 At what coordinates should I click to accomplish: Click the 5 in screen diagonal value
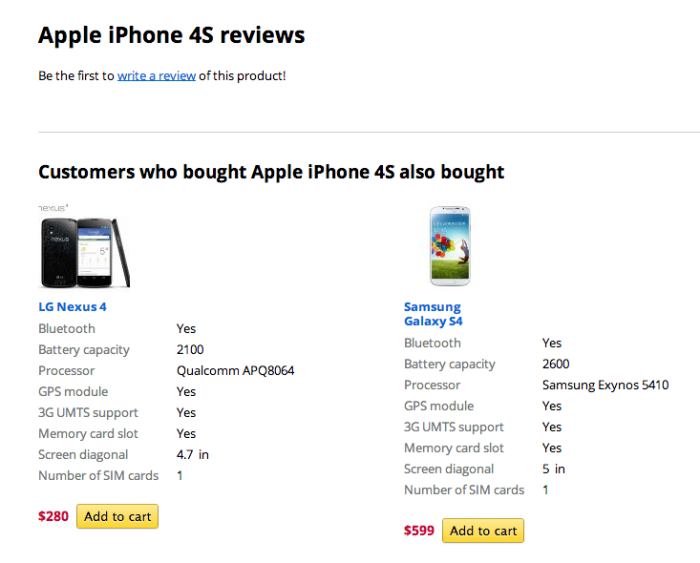[553, 469]
